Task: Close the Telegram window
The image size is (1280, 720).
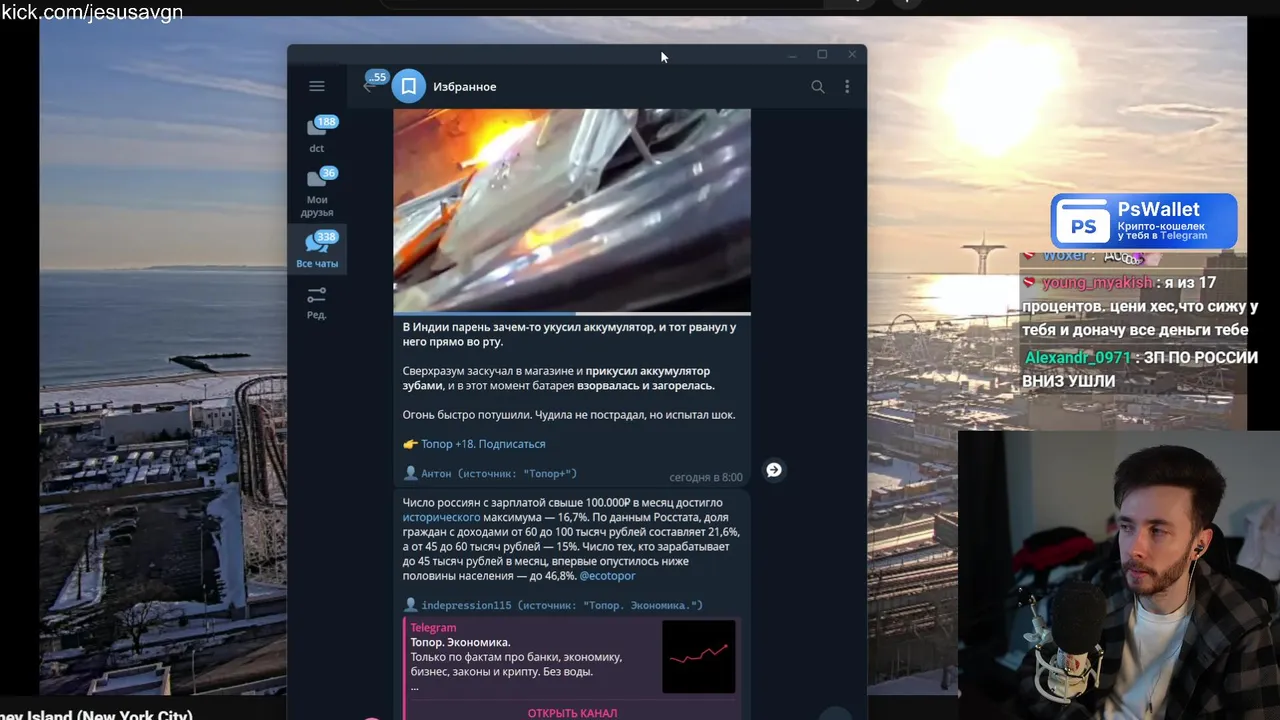Action: tap(852, 55)
